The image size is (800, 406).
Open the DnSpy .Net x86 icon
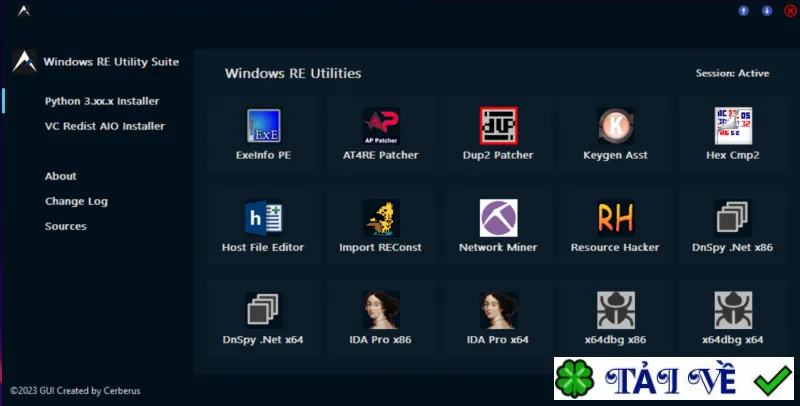pyautogui.click(x=733, y=218)
